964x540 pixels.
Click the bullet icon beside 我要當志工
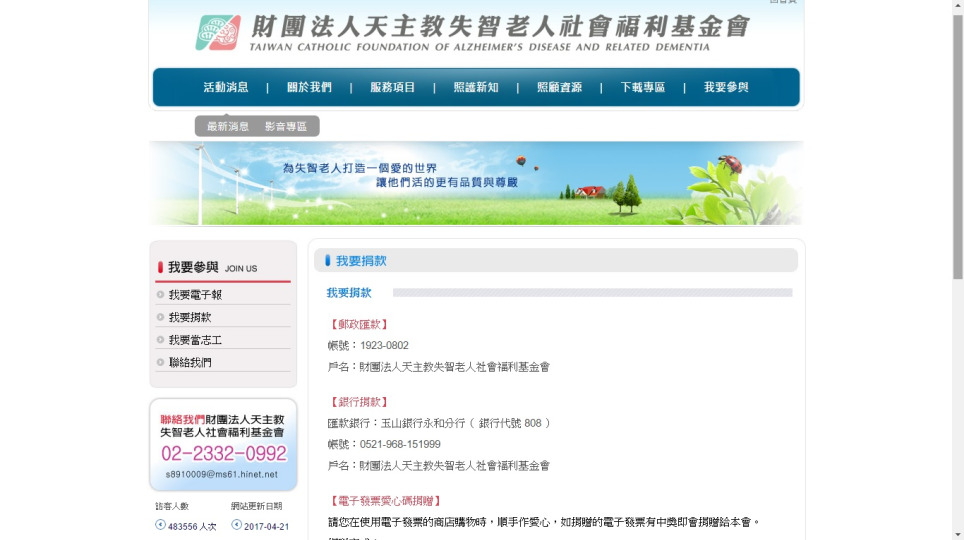(x=160, y=340)
